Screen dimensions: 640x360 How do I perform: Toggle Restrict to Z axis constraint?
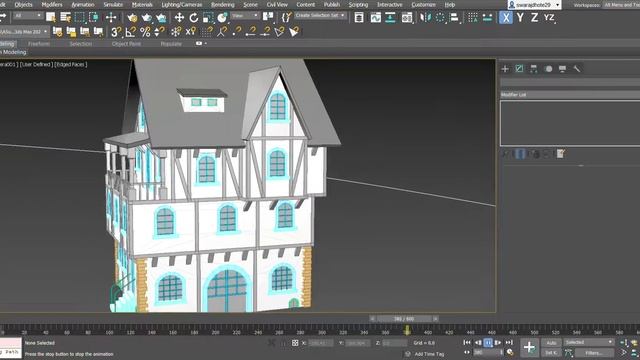point(534,18)
